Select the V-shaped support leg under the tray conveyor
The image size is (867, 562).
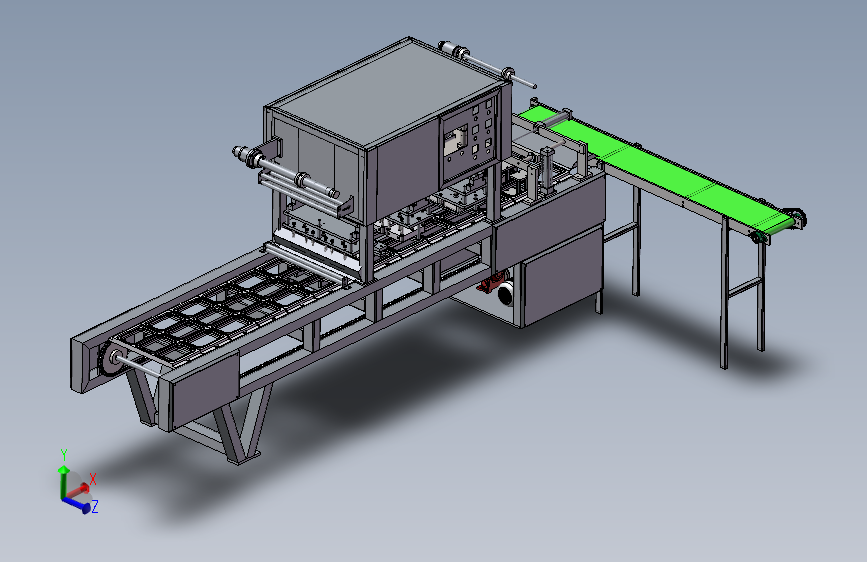point(243,423)
